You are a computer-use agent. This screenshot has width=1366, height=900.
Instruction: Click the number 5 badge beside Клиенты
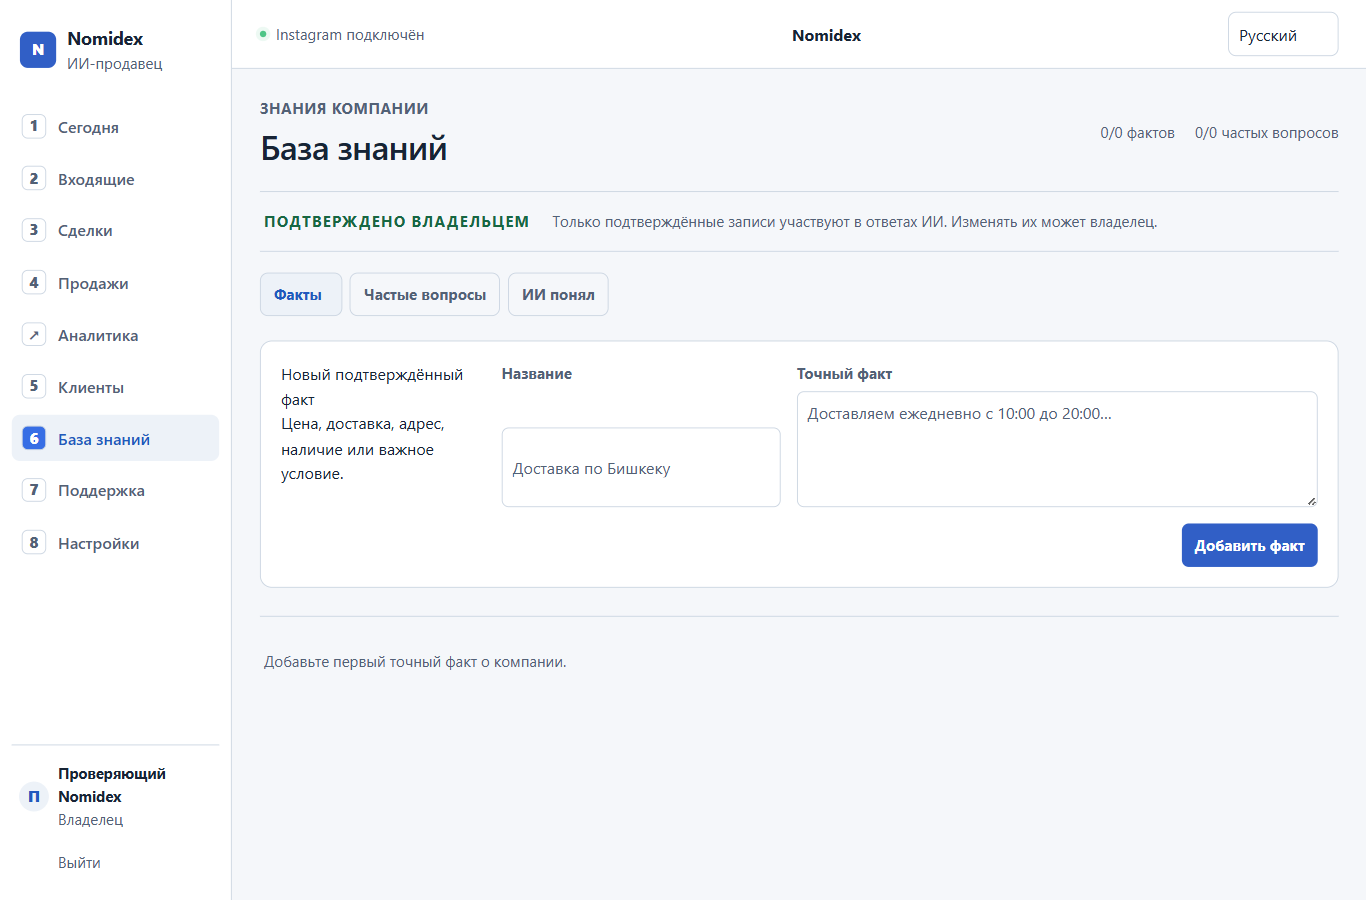34,386
